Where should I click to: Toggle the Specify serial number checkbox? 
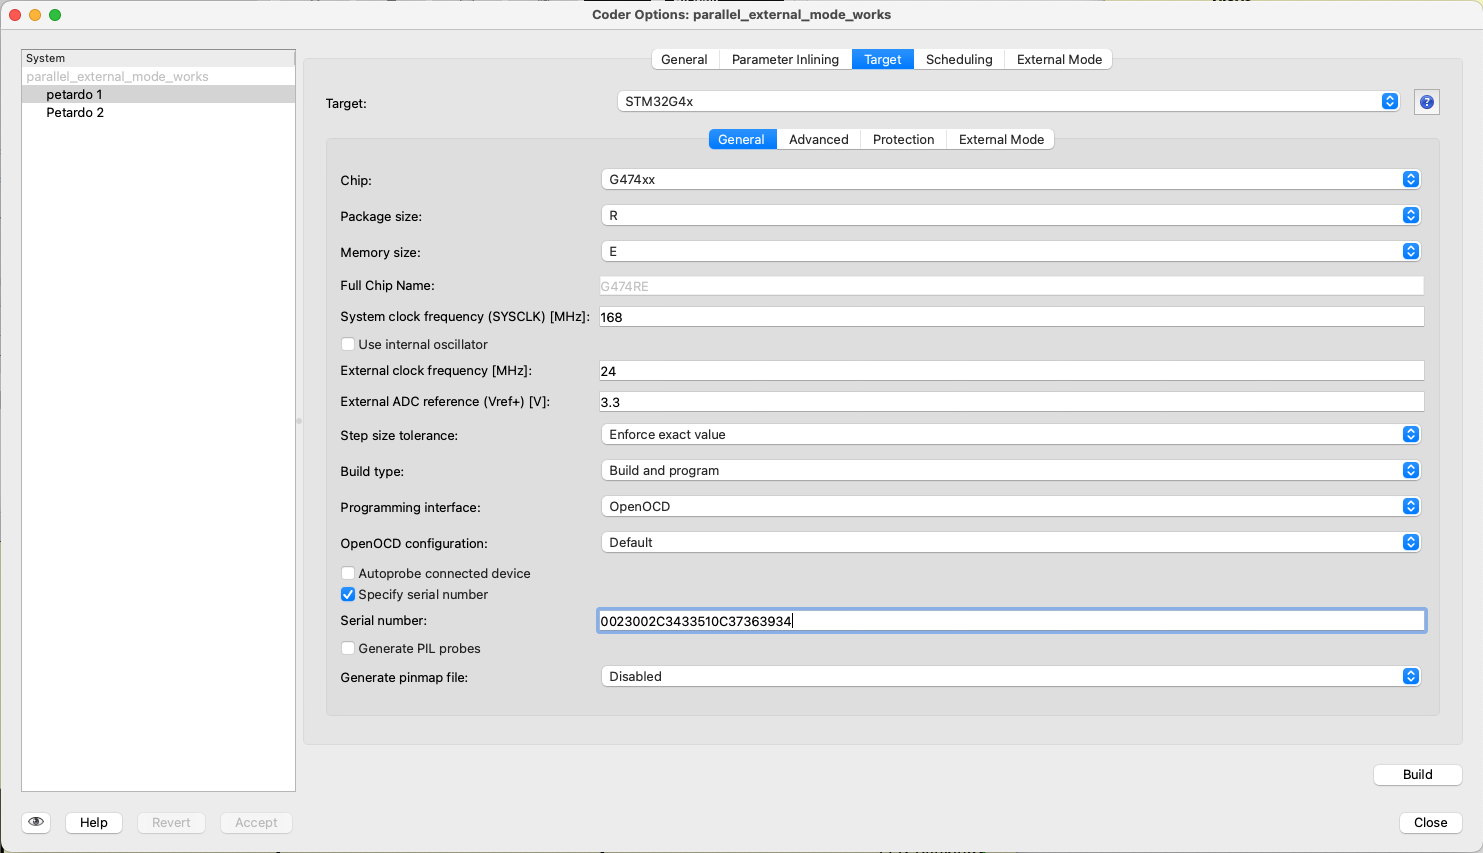click(348, 594)
